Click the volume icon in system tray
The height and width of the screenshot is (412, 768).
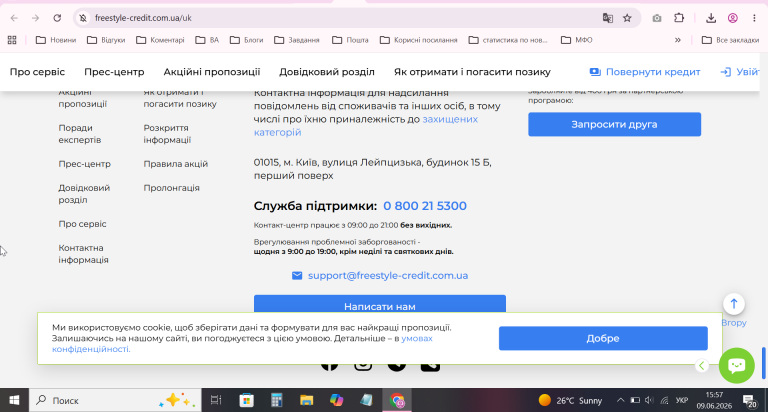pos(649,400)
